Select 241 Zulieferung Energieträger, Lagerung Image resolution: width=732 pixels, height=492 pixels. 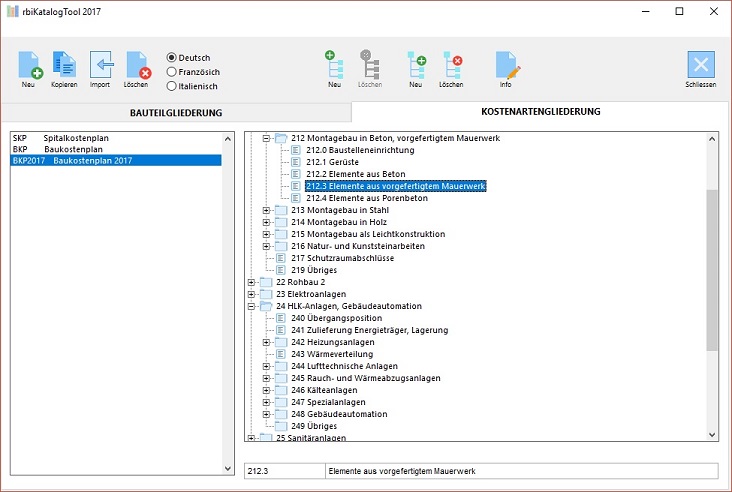(370, 330)
